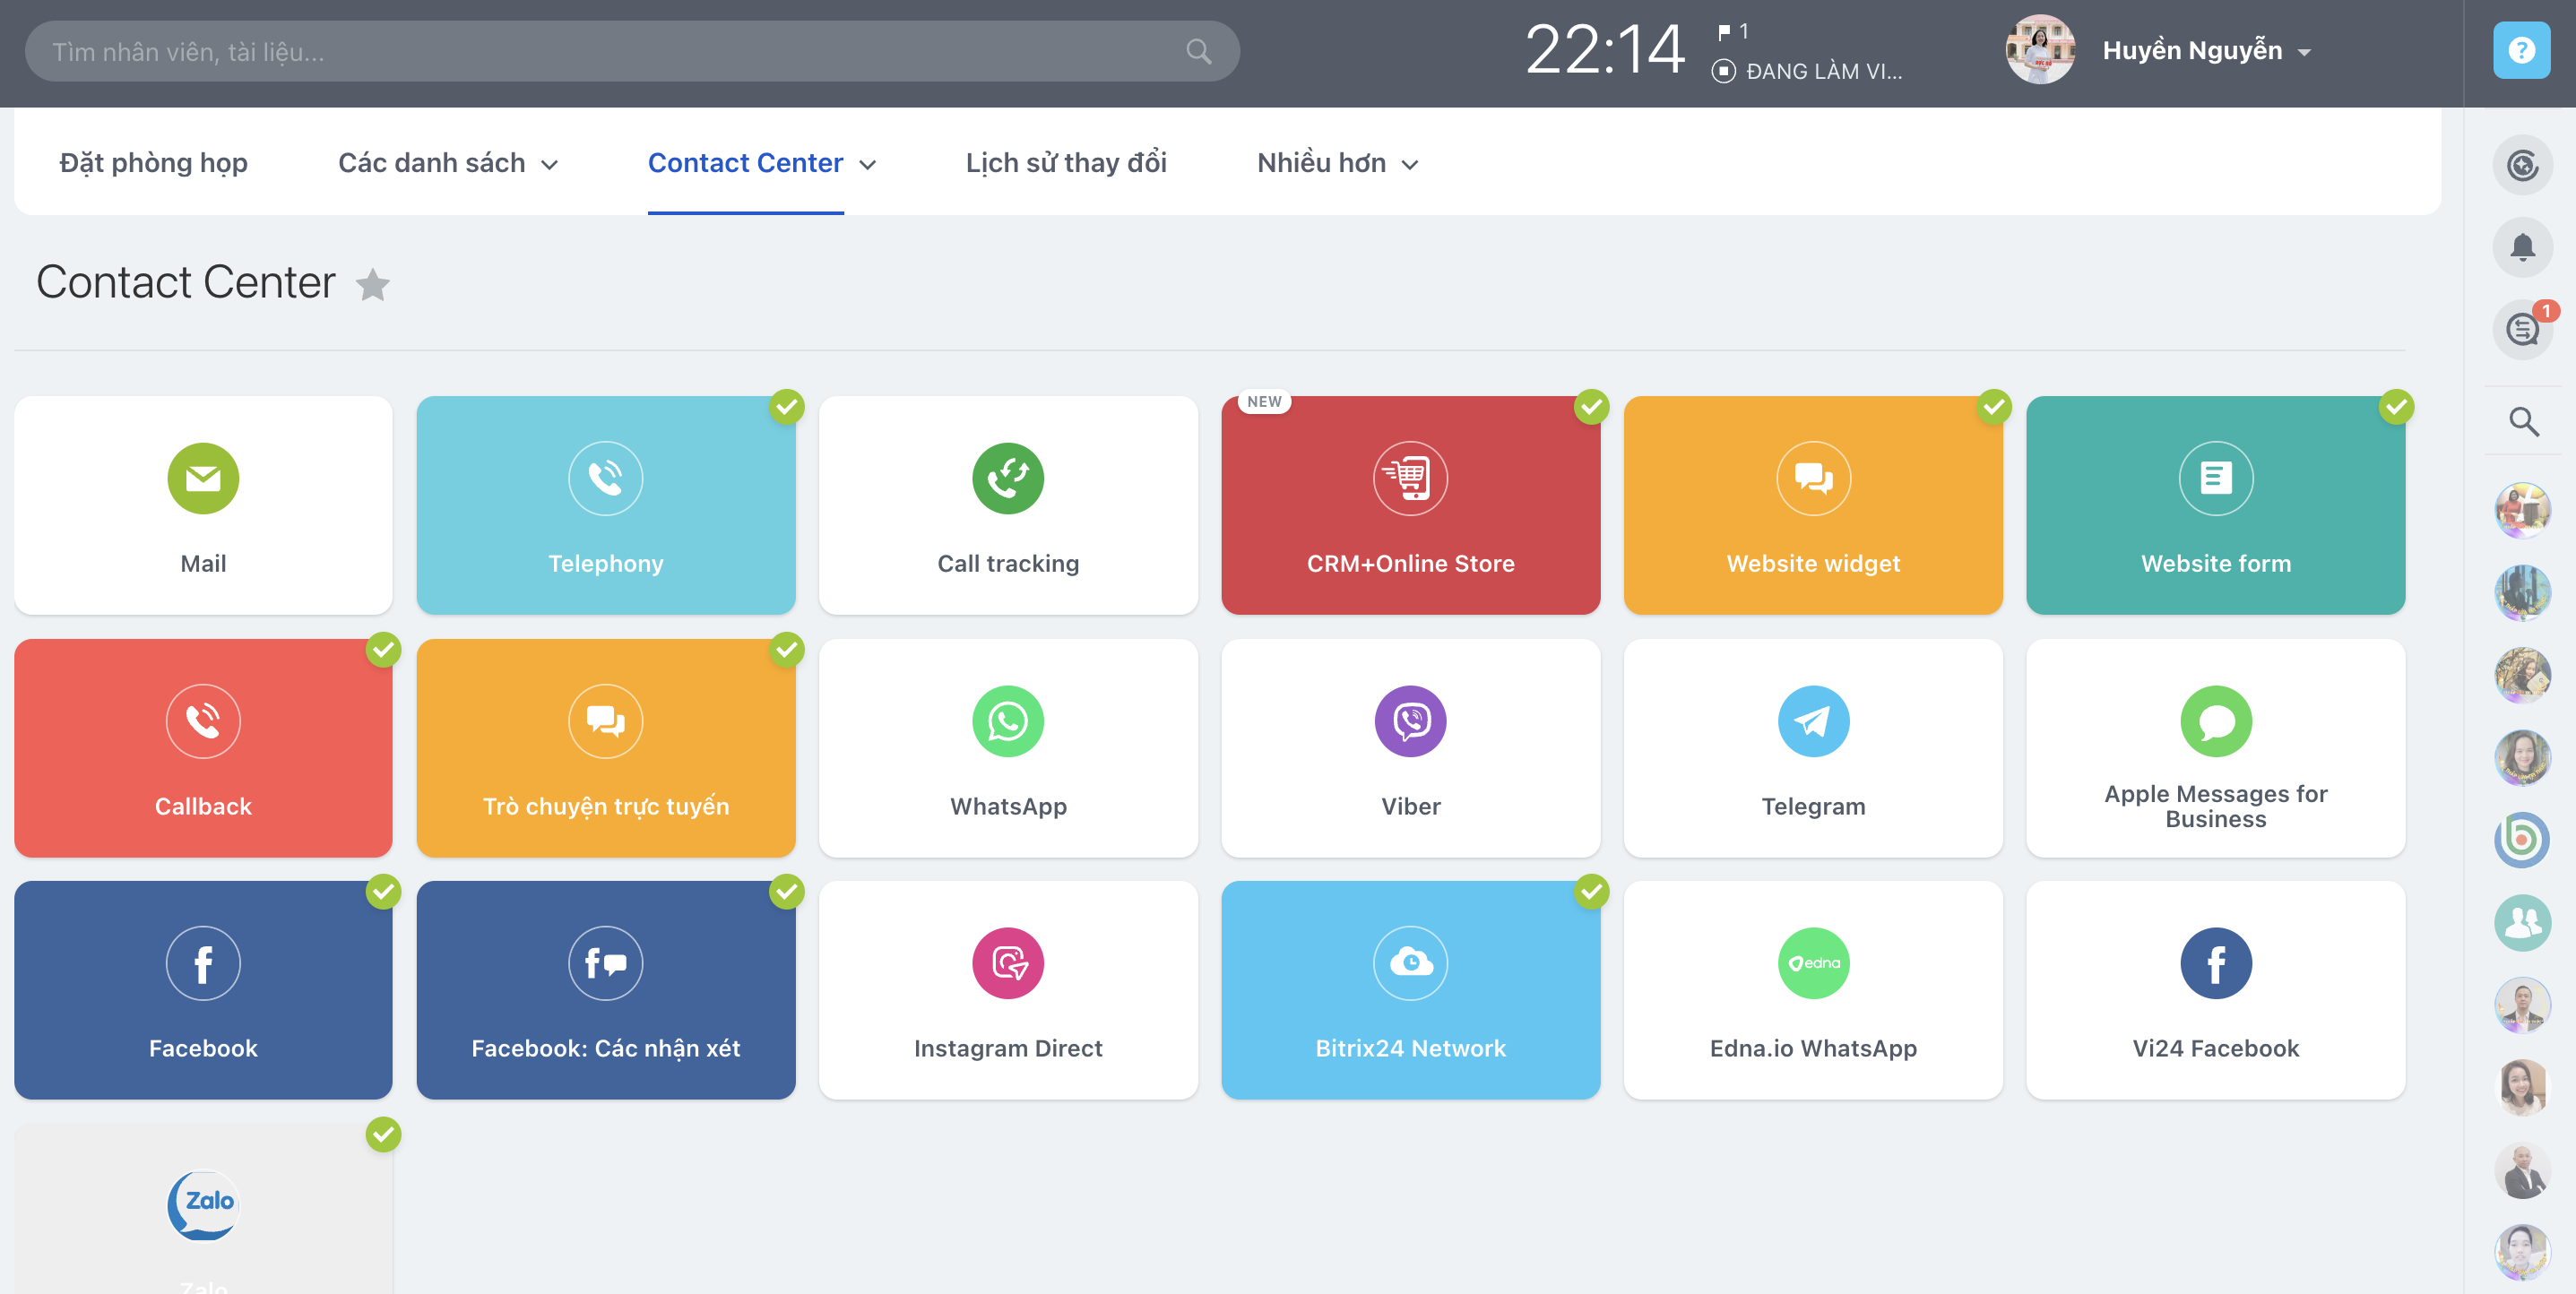Open the Telephony phone icon

coord(605,478)
